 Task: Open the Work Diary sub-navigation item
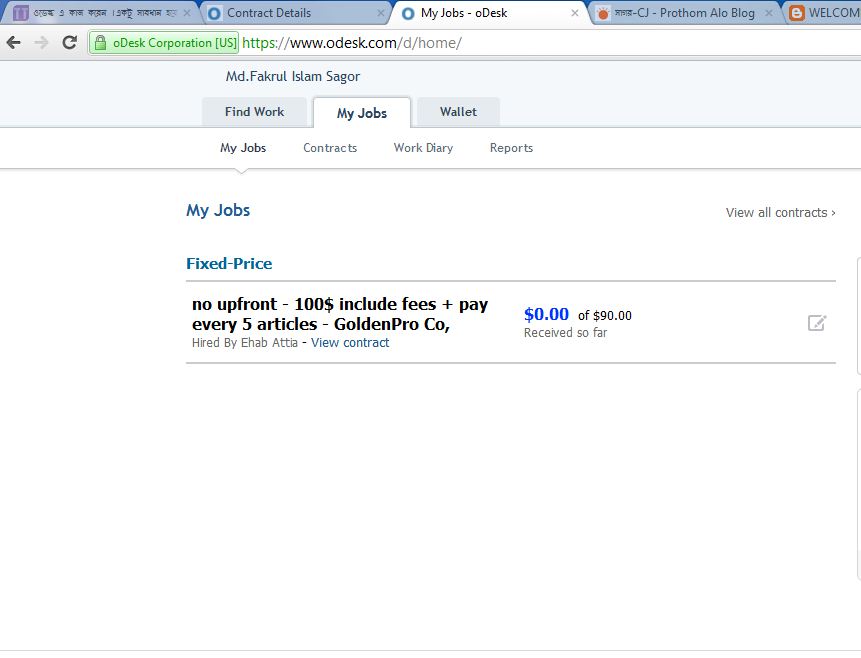coord(423,148)
